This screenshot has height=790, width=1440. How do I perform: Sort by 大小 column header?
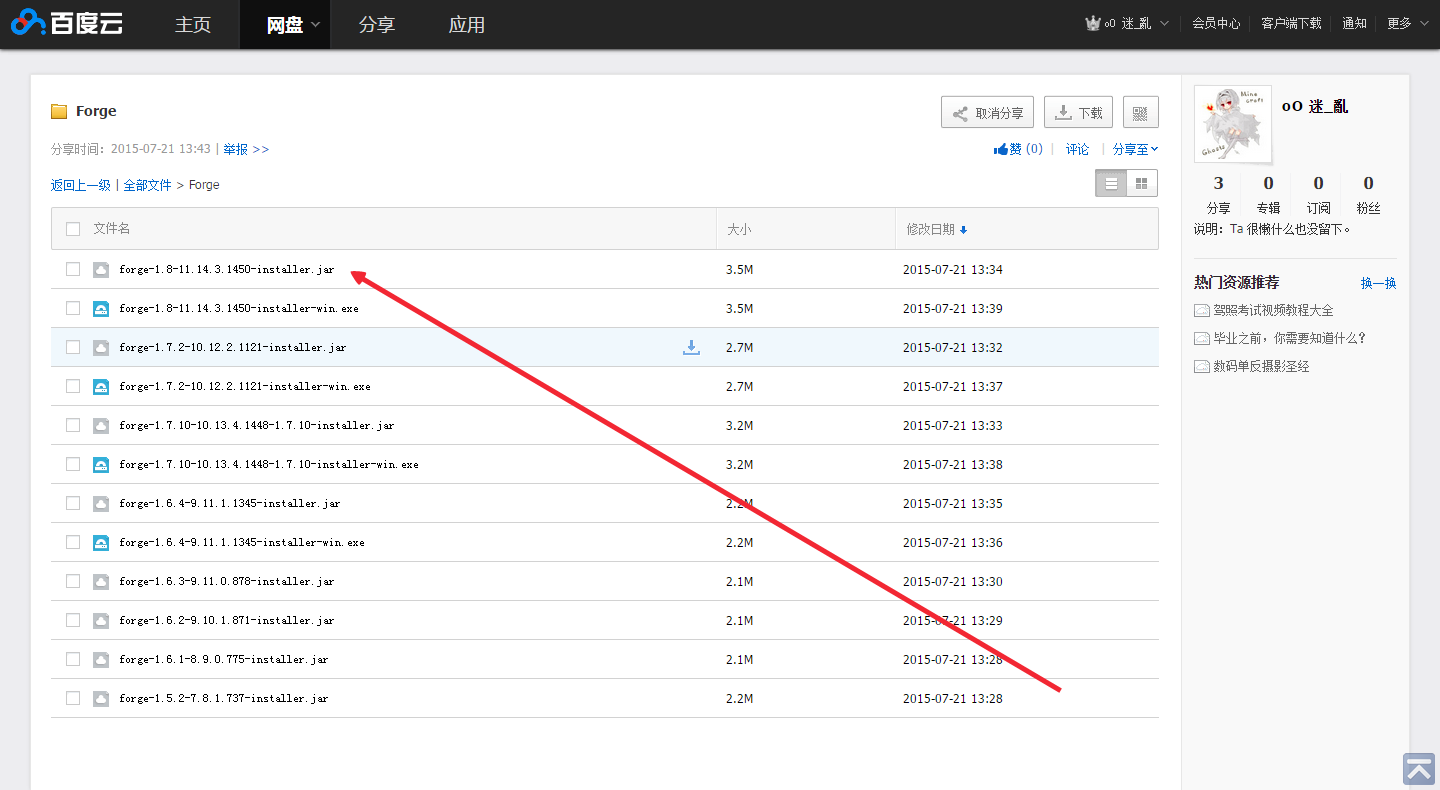(739, 229)
